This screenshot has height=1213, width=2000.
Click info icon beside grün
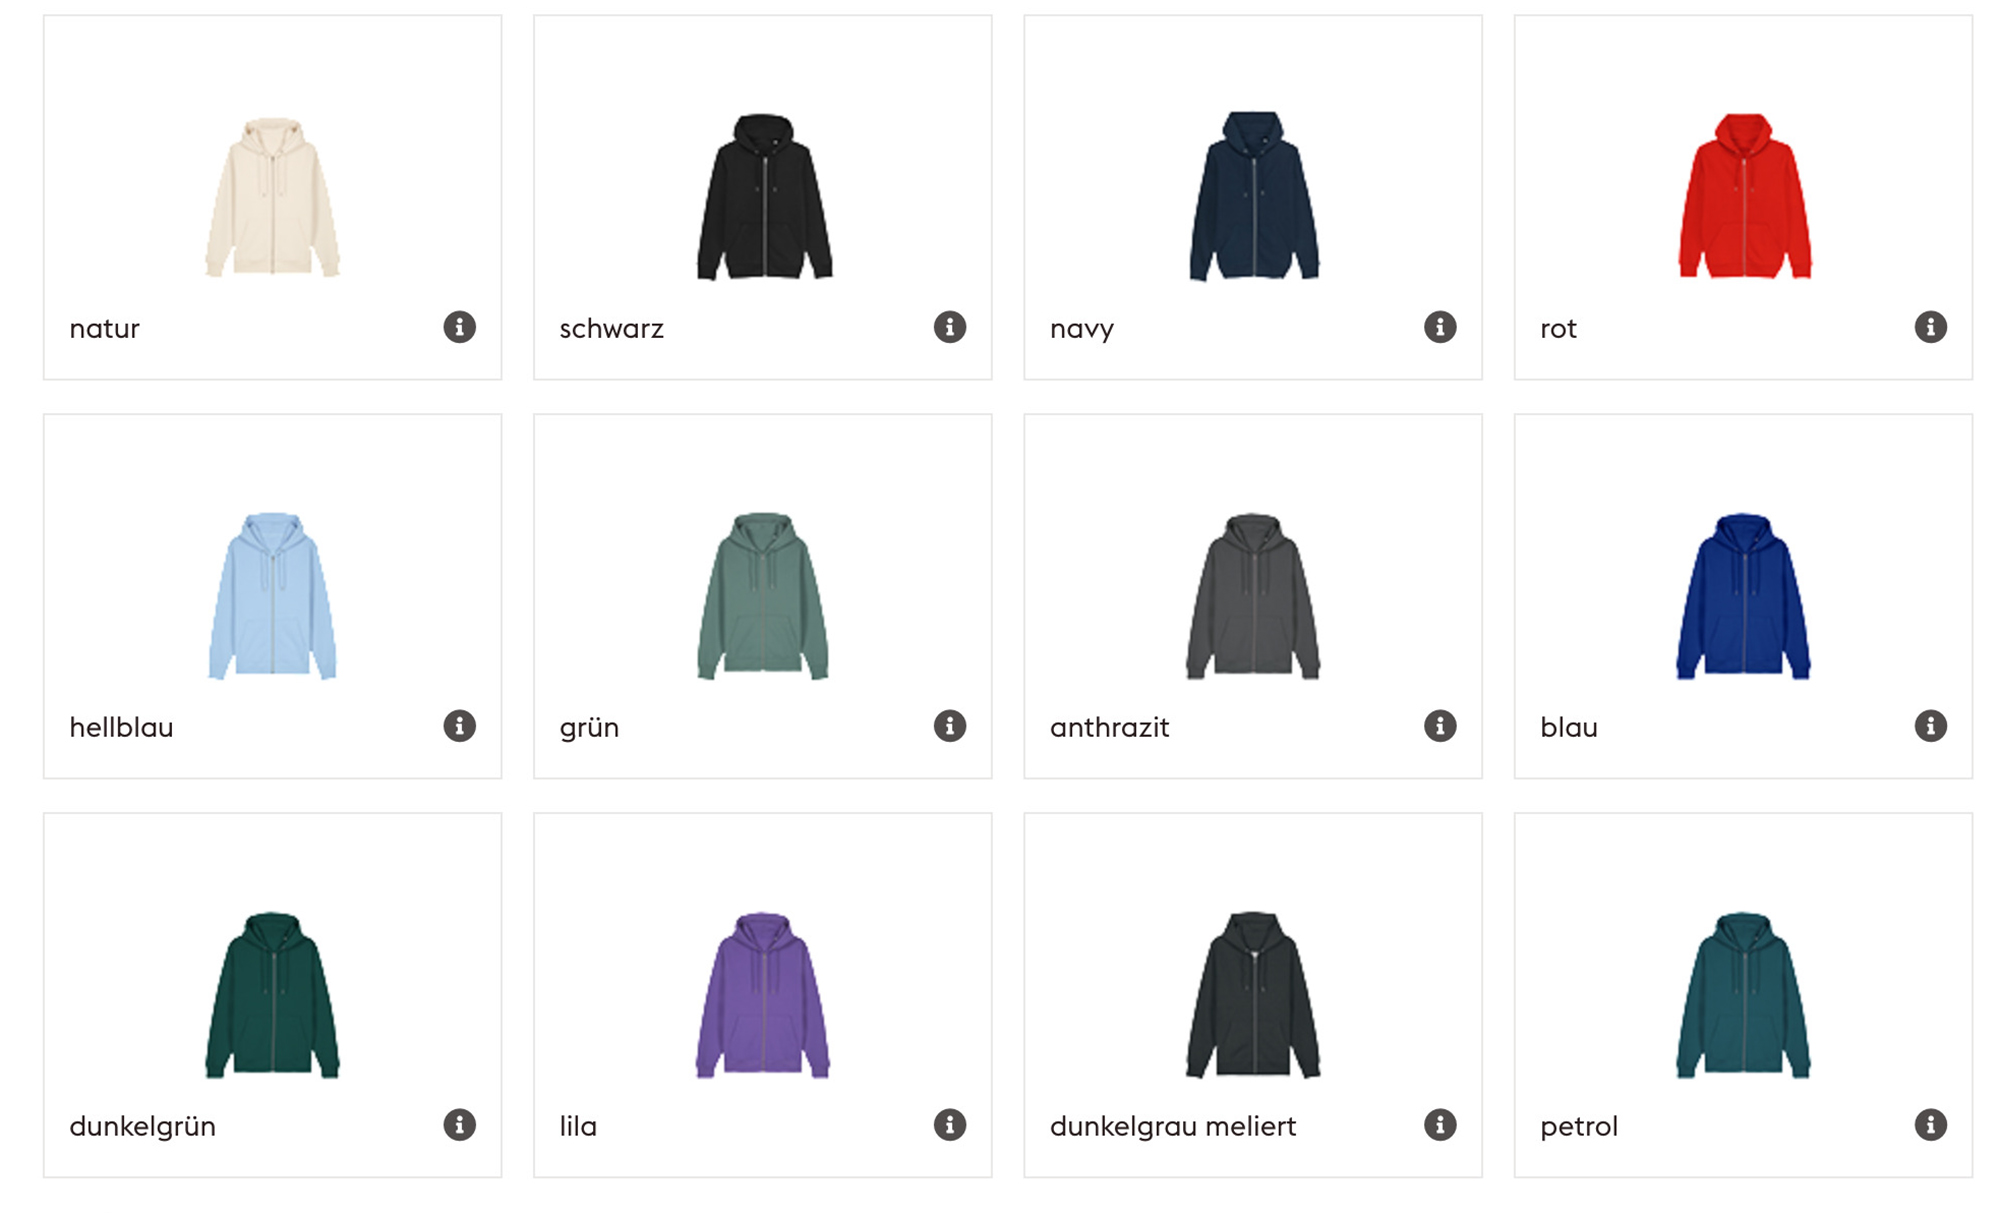click(949, 726)
